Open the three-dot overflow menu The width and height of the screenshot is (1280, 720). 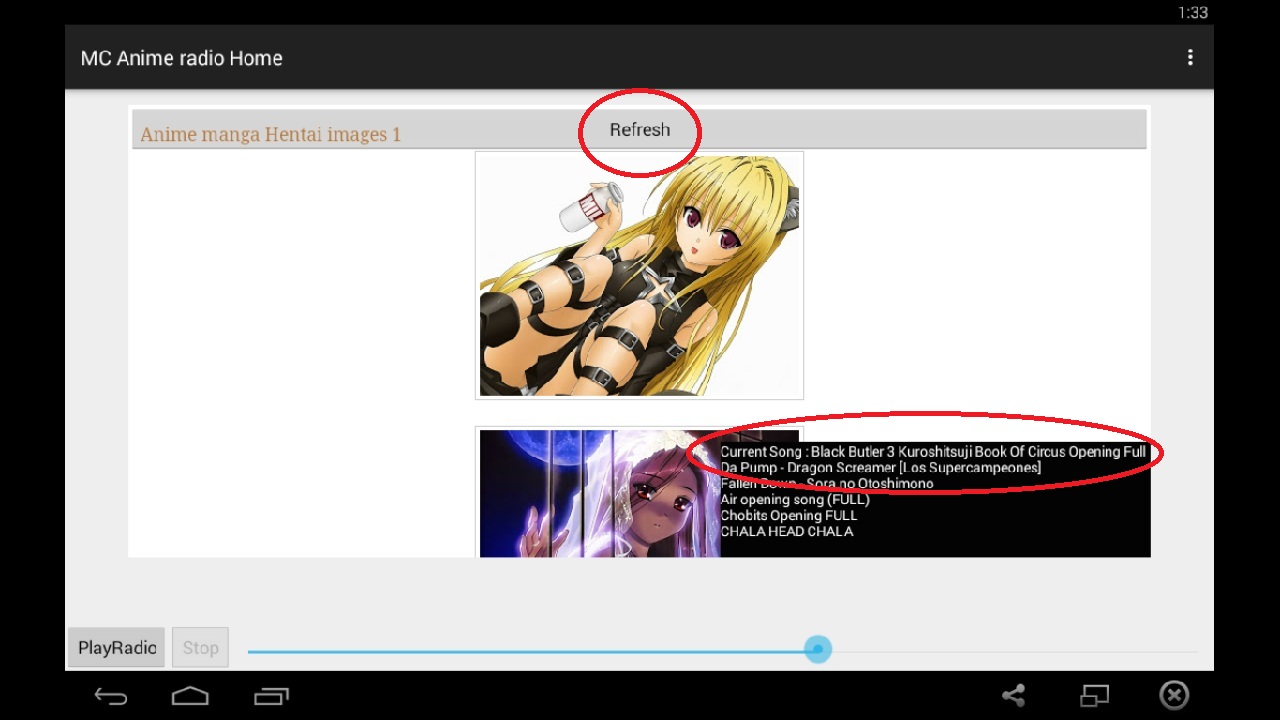pyautogui.click(x=1189, y=58)
